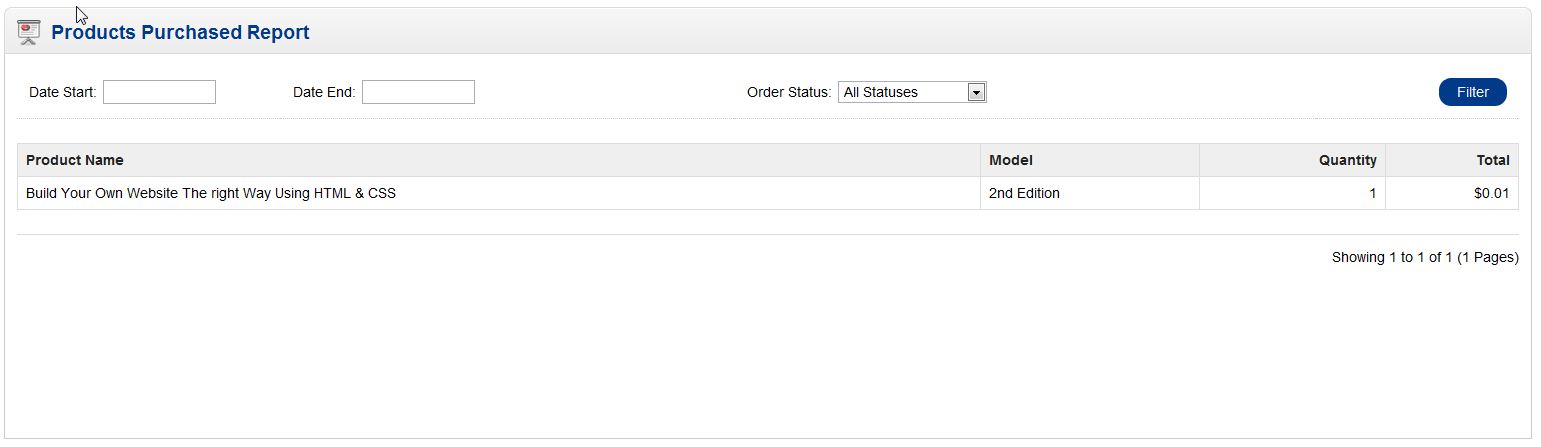This screenshot has height=447, width=1541.
Task: Click the $0.01 total cell
Action: pyautogui.click(x=1491, y=193)
